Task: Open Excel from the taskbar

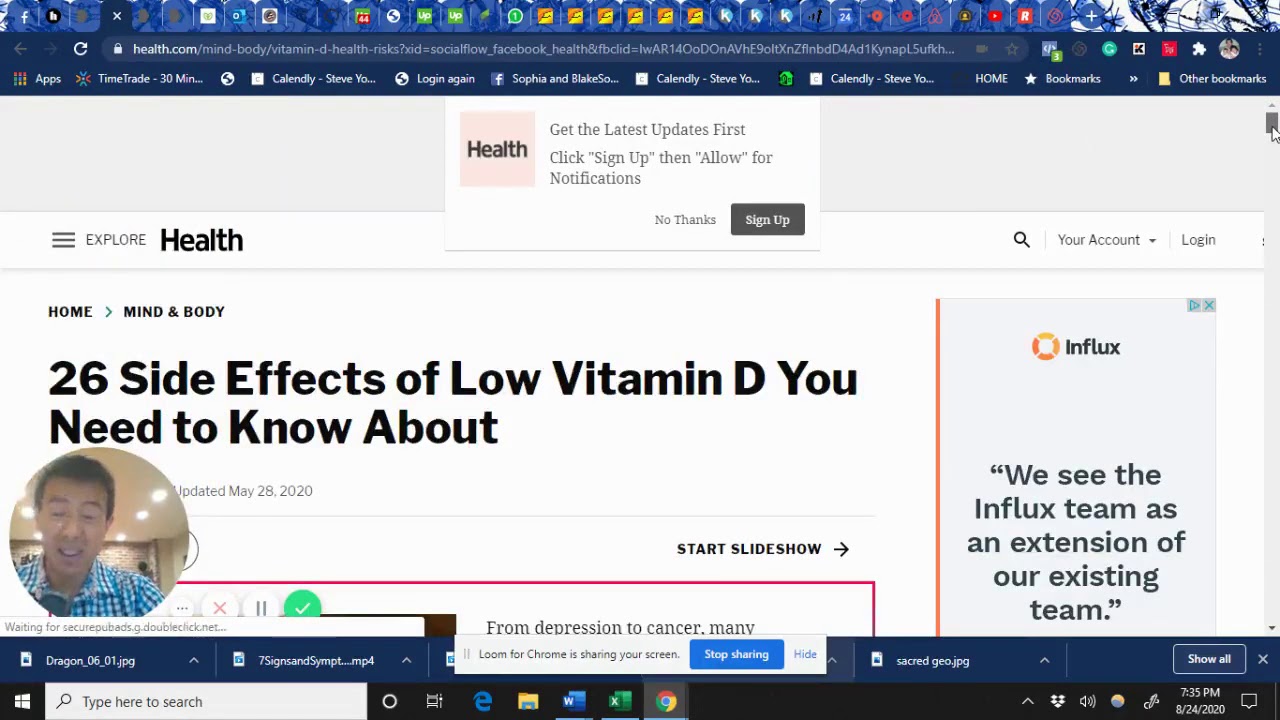Action: click(620, 701)
